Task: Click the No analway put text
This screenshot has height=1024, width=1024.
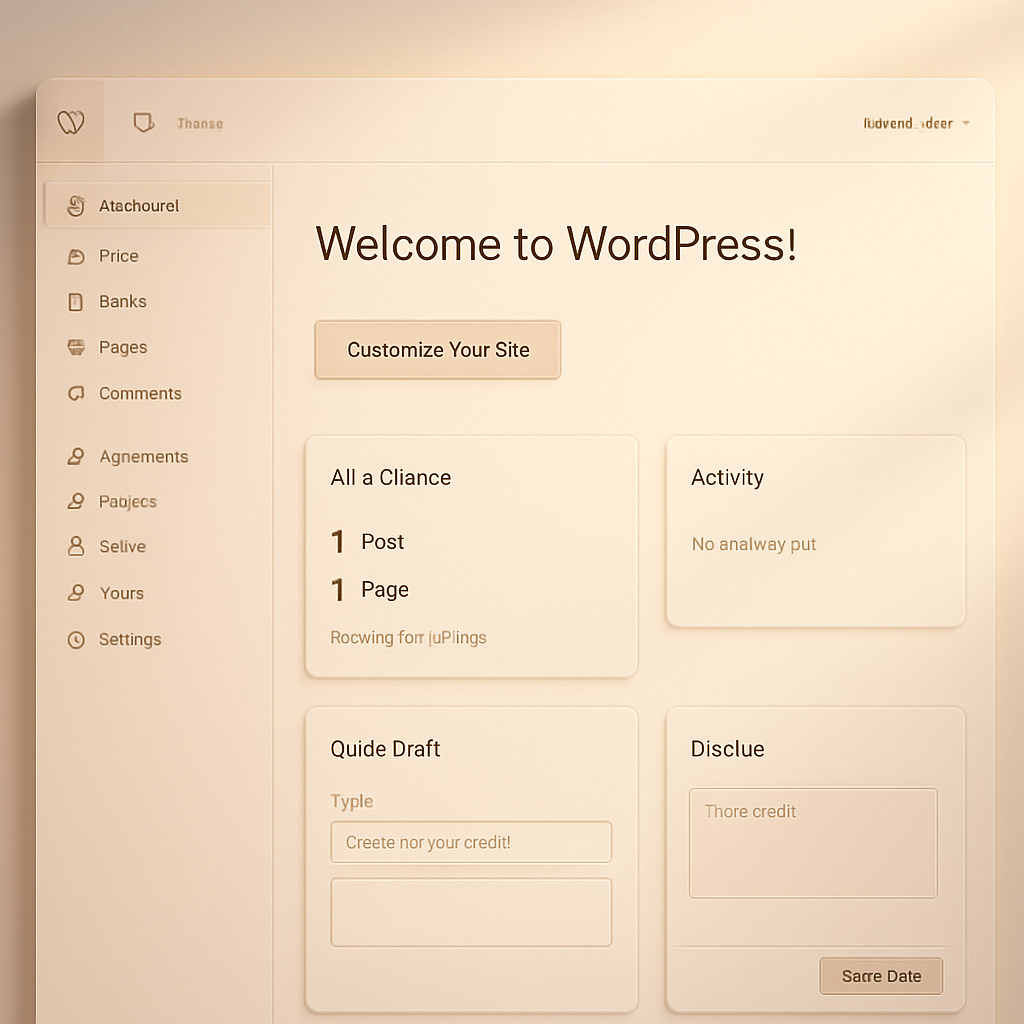Action: (x=754, y=544)
